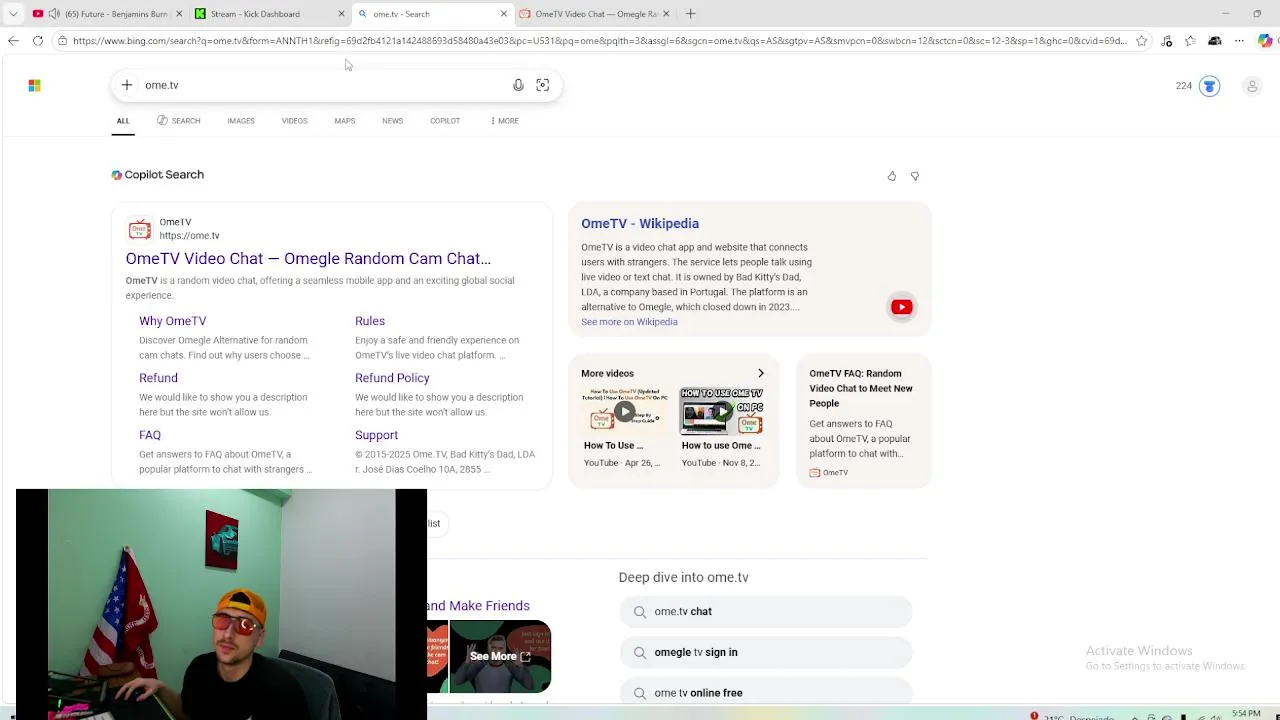Switch to the YouTube Future - Benjamins tab
The image size is (1280, 720).
[x=108, y=14]
